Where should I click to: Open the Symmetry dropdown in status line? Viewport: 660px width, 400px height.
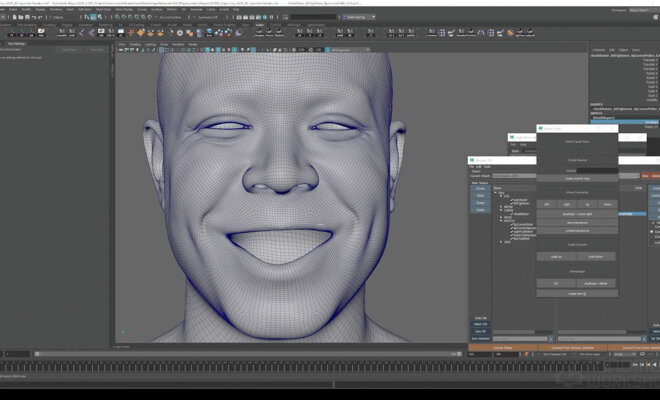[208, 17]
